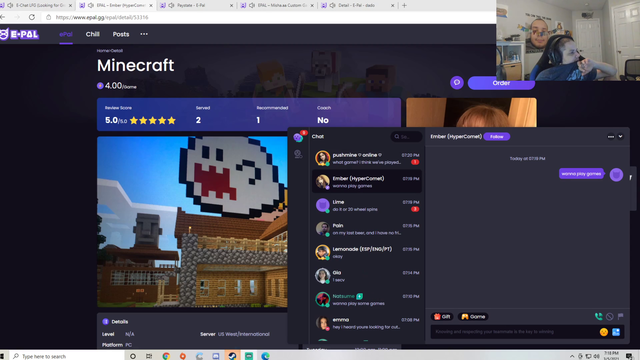Image resolution: width=640 pixels, height=360 pixels.
Task: Open the emma conversation
Action: click(x=367, y=323)
